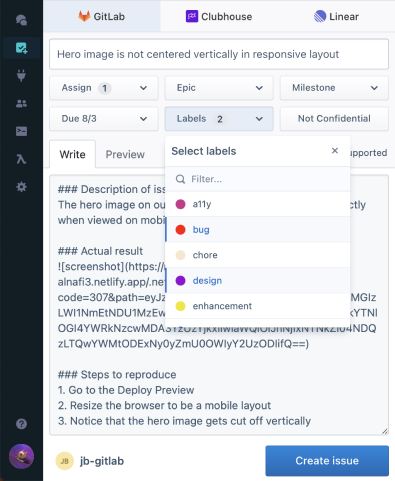395x481 pixels.
Task: Select the Preview tab
Action: [x=125, y=154]
